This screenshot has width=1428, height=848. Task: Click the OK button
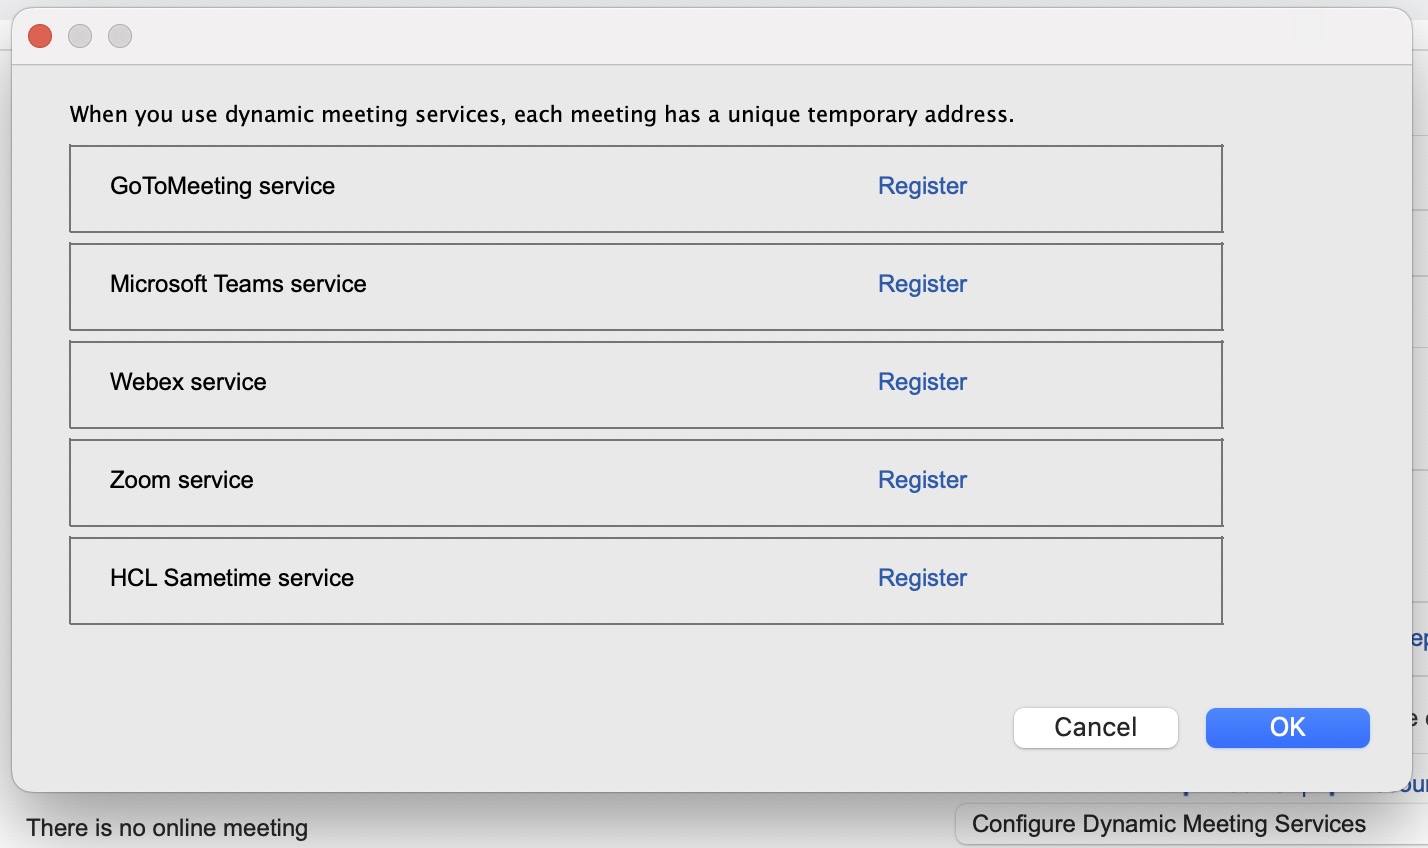pos(1287,727)
